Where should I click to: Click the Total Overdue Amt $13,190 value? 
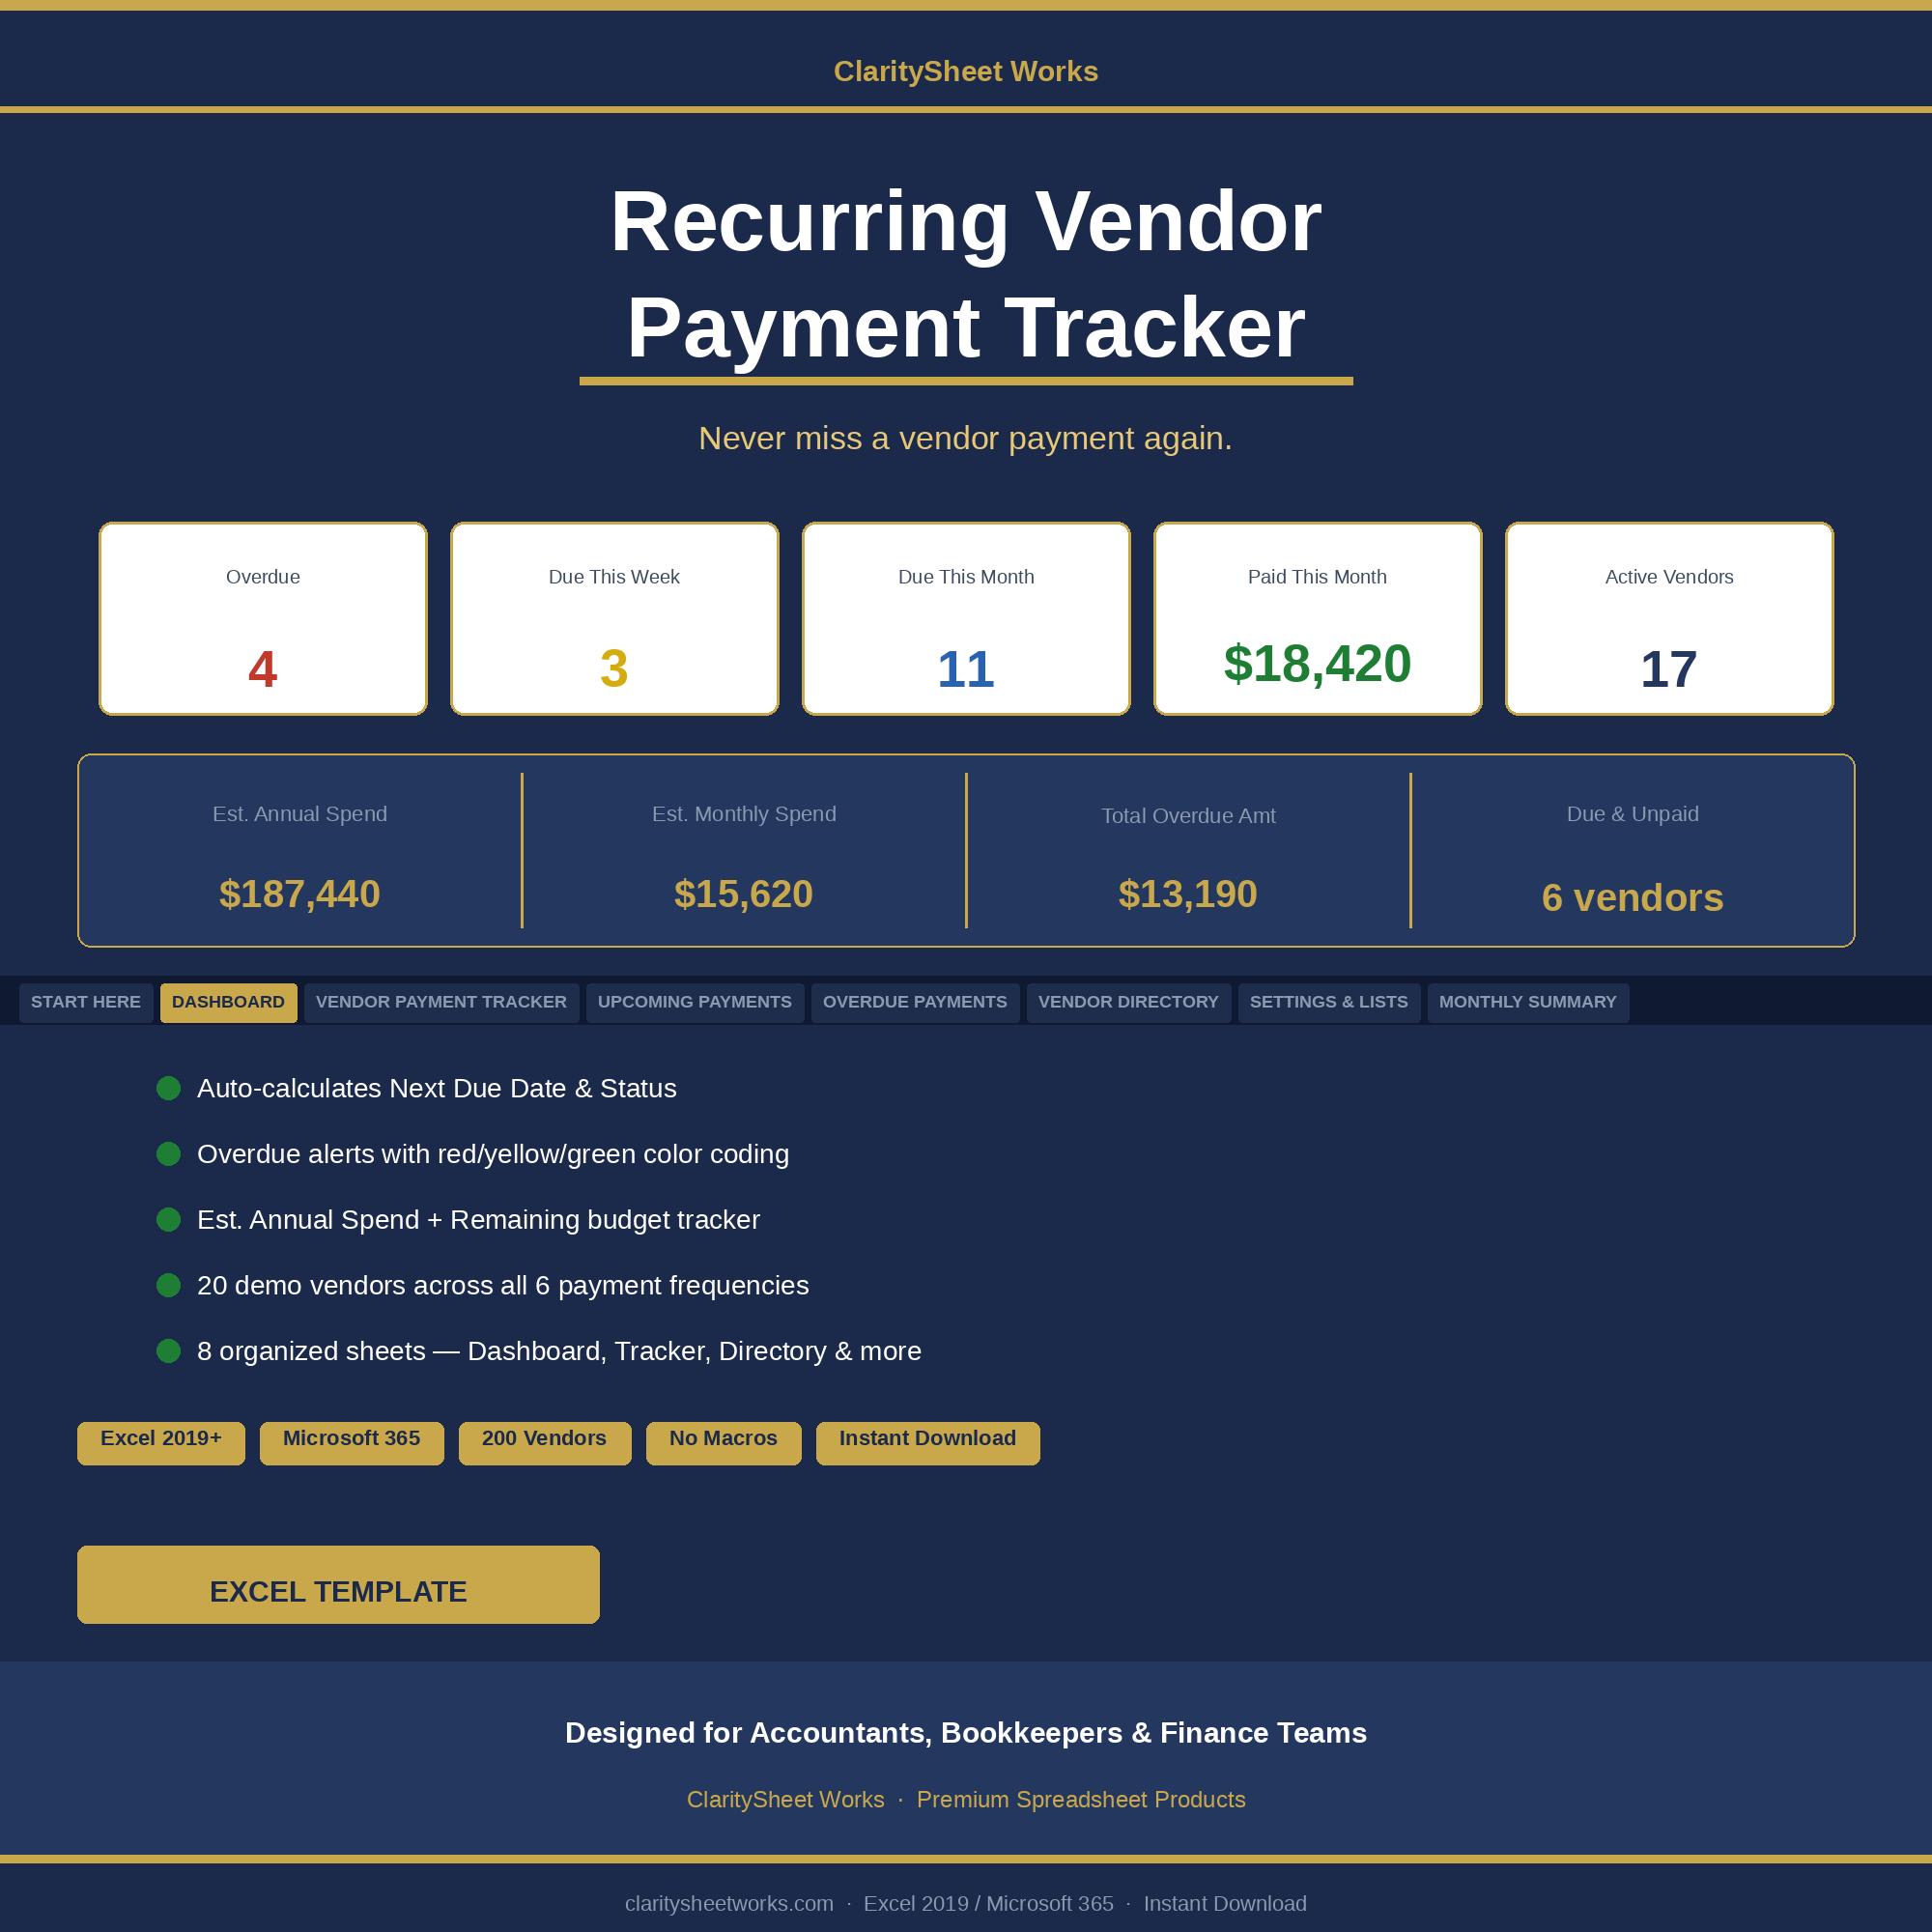click(1188, 894)
